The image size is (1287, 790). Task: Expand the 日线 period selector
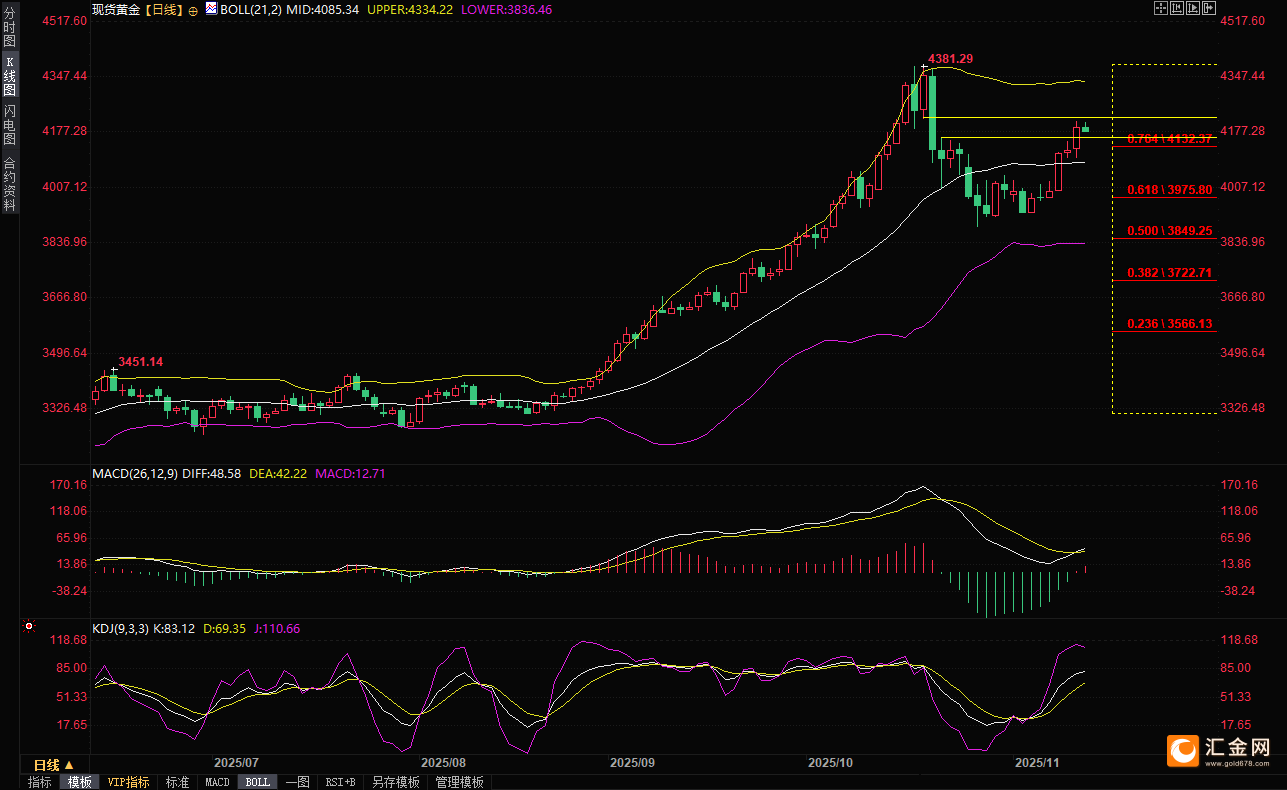47,765
